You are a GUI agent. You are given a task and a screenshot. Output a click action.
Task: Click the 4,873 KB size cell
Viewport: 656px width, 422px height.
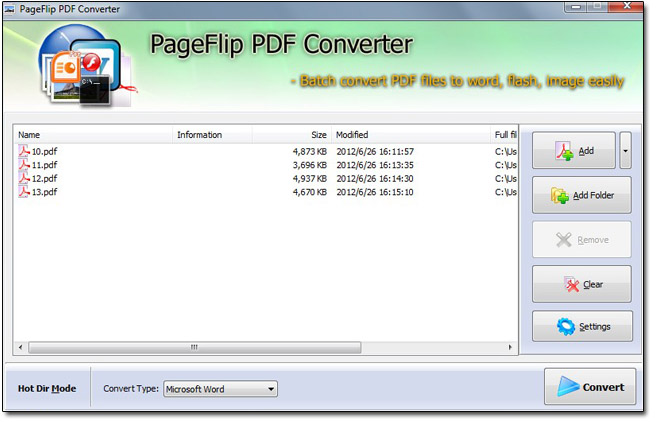coord(310,151)
